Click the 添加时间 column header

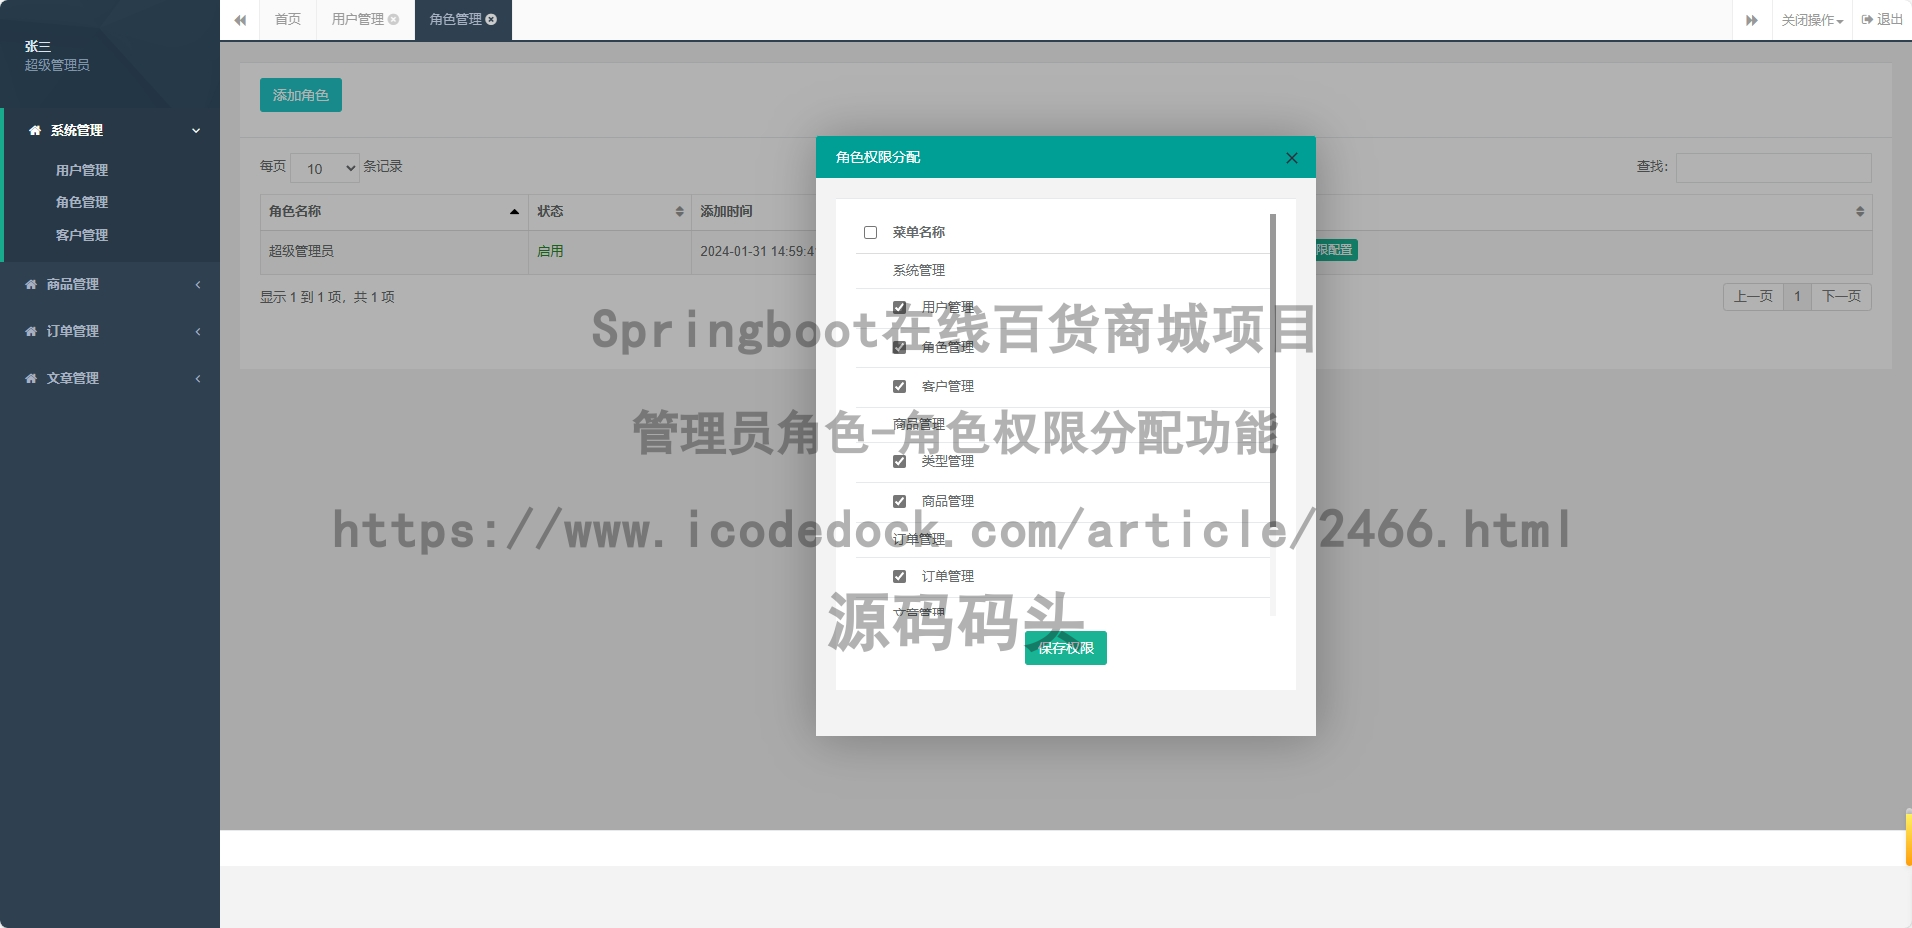point(726,211)
